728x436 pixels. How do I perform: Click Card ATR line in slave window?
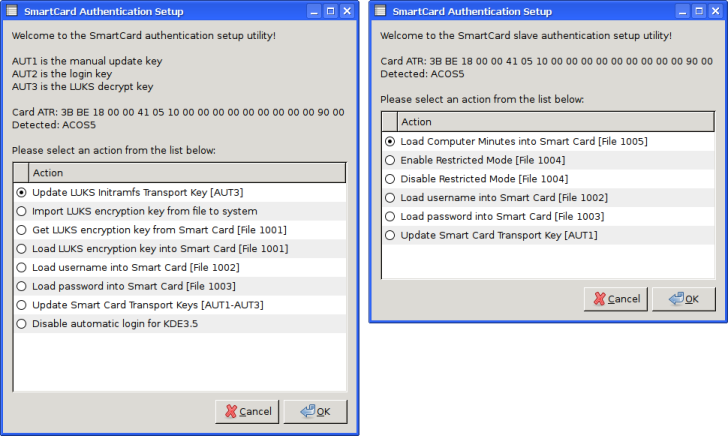tap(546, 61)
